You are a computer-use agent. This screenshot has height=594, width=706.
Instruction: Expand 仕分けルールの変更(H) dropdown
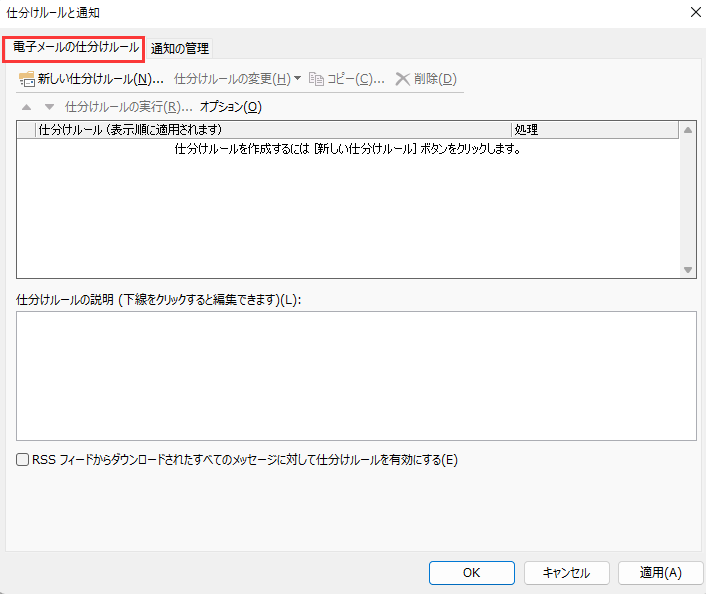(x=237, y=79)
